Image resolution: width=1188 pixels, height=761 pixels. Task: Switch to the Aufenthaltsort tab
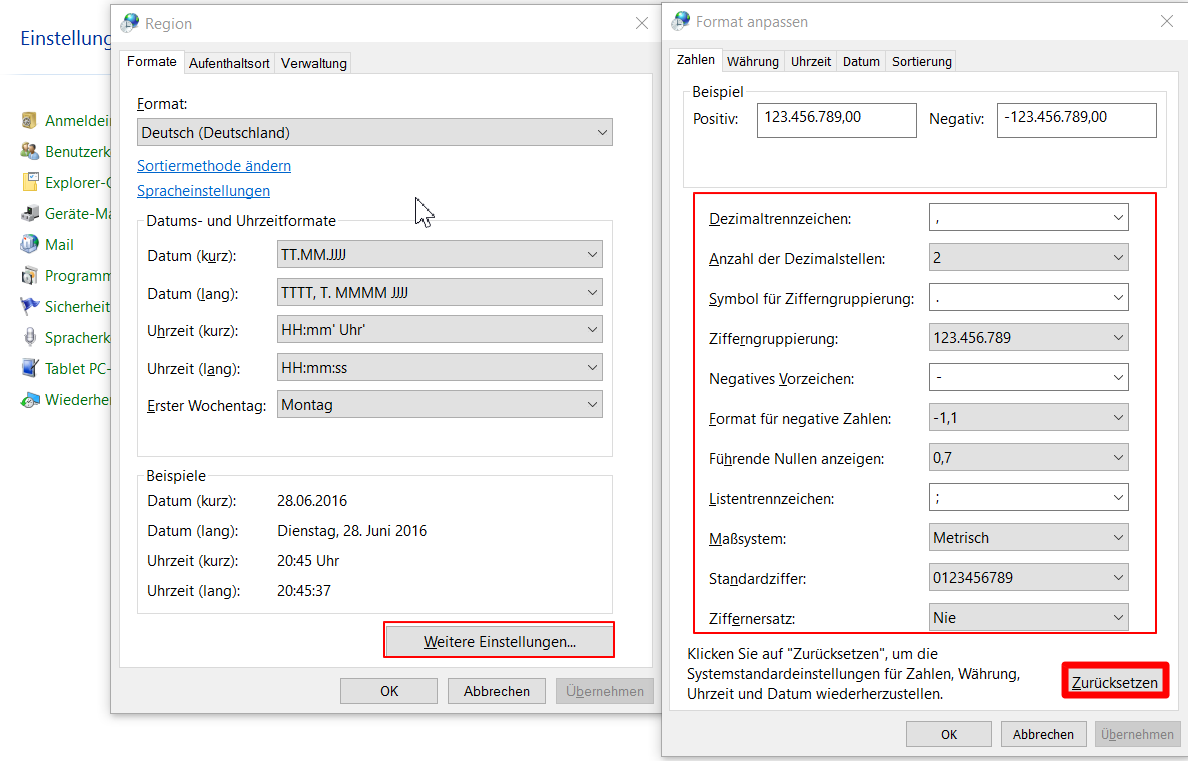tap(229, 63)
